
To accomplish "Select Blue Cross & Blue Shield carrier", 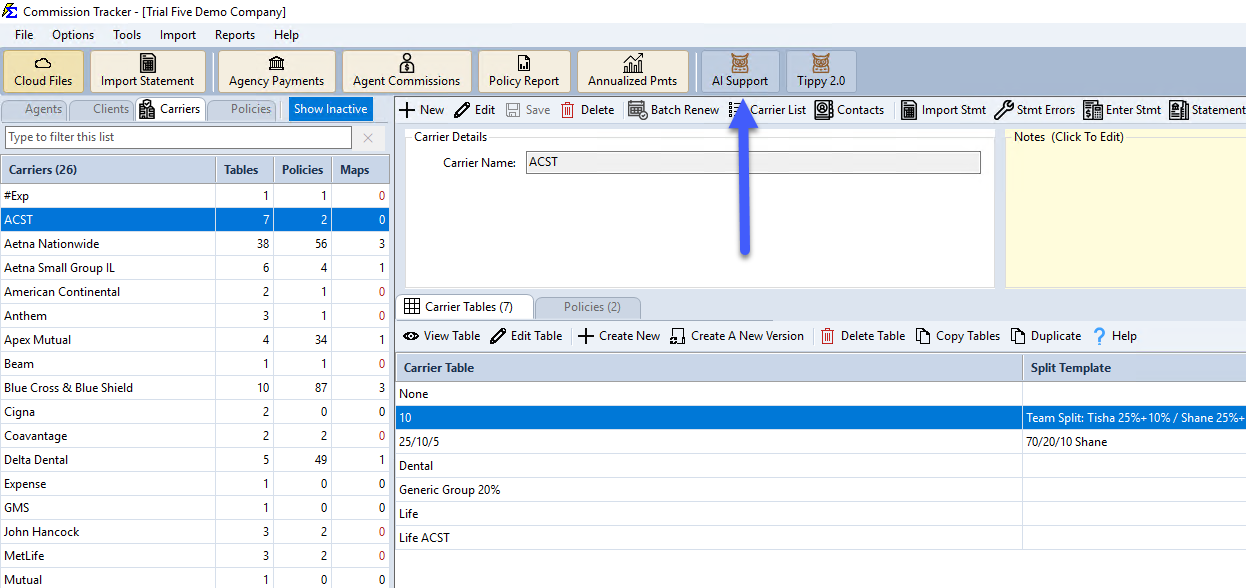I will click(195, 388).
